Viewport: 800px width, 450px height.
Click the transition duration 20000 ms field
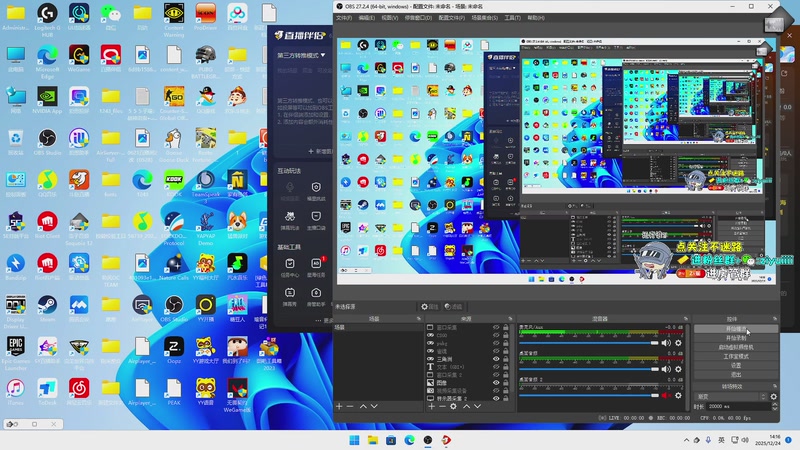(739, 406)
